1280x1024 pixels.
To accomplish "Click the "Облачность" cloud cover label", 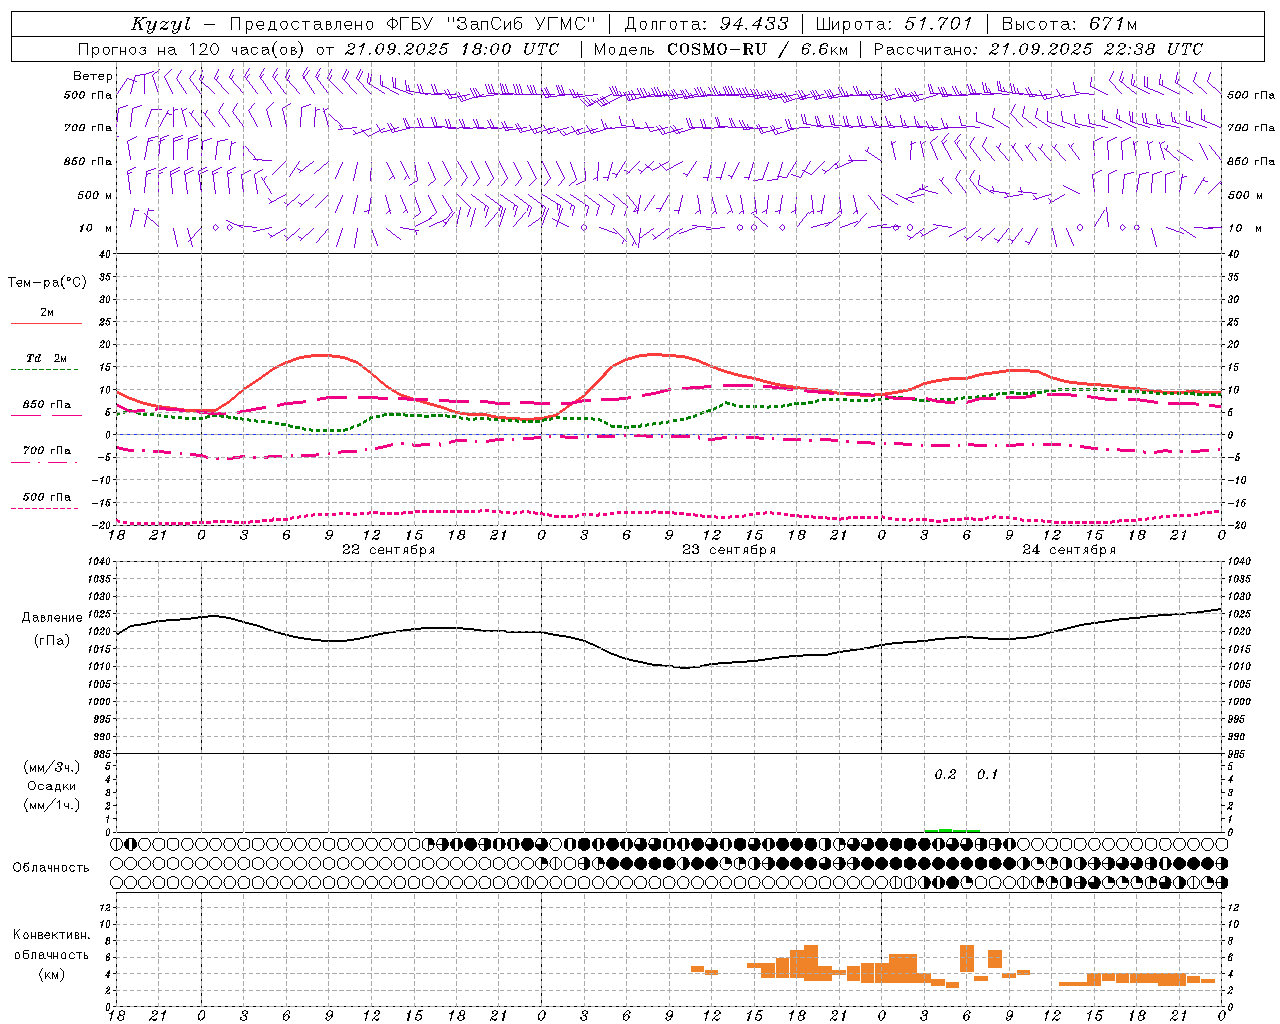I will (x=51, y=867).
